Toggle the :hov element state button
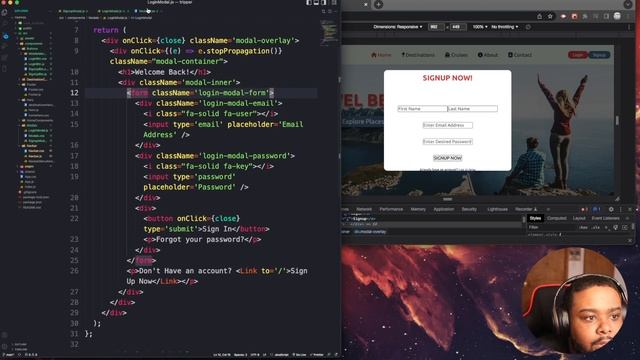The width and height of the screenshot is (640, 360). click(583, 227)
